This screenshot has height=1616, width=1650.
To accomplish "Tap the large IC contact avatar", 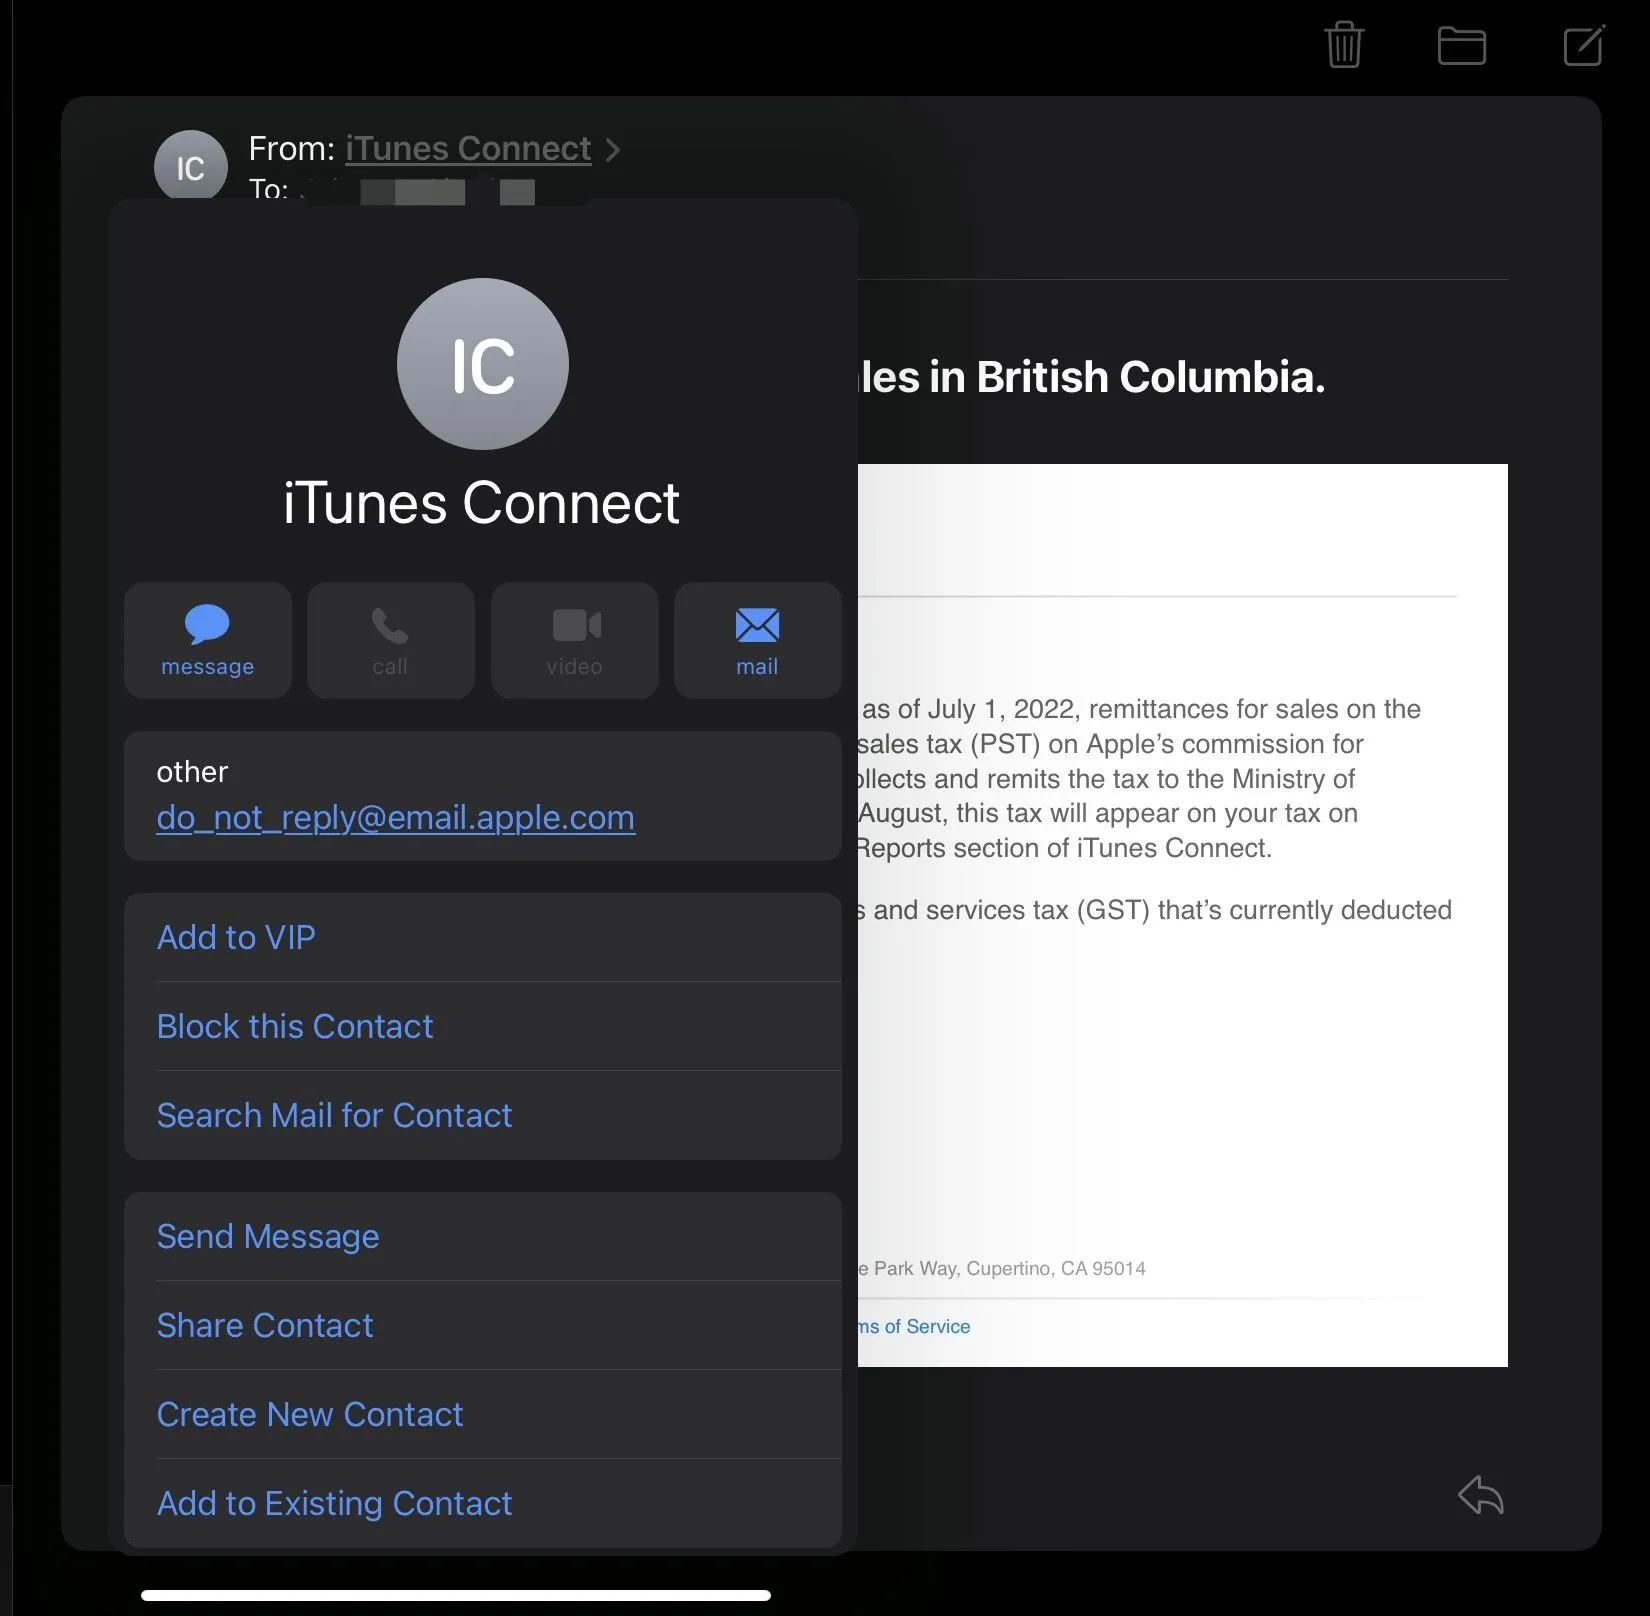I will 483,364.
